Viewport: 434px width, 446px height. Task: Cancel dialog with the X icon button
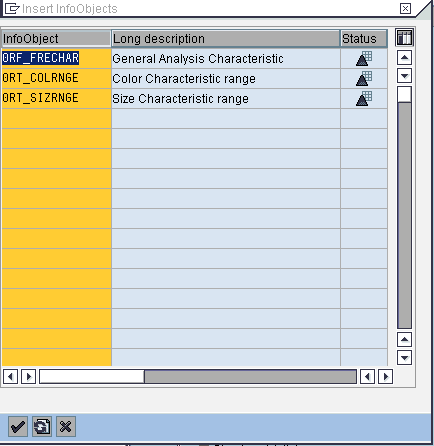pos(66,426)
